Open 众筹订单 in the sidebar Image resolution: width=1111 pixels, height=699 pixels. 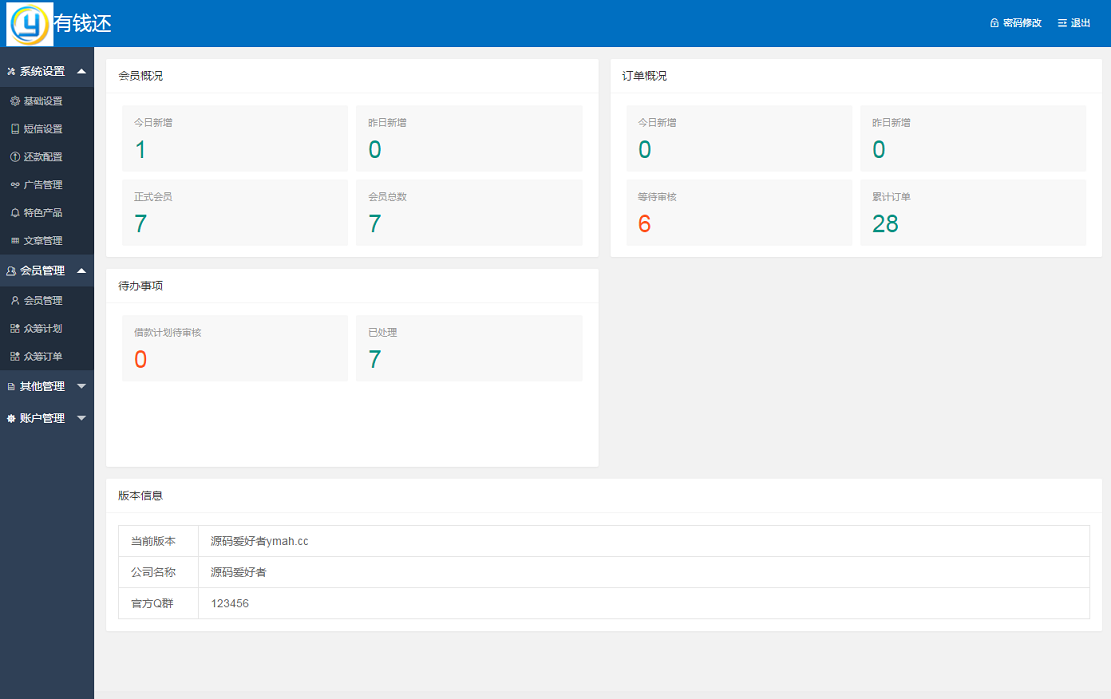[43, 357]
